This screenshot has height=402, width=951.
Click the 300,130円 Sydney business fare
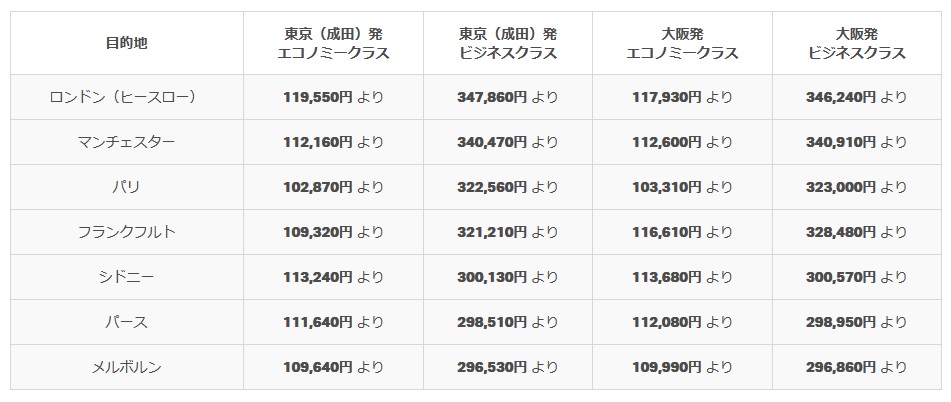[492, 277]
